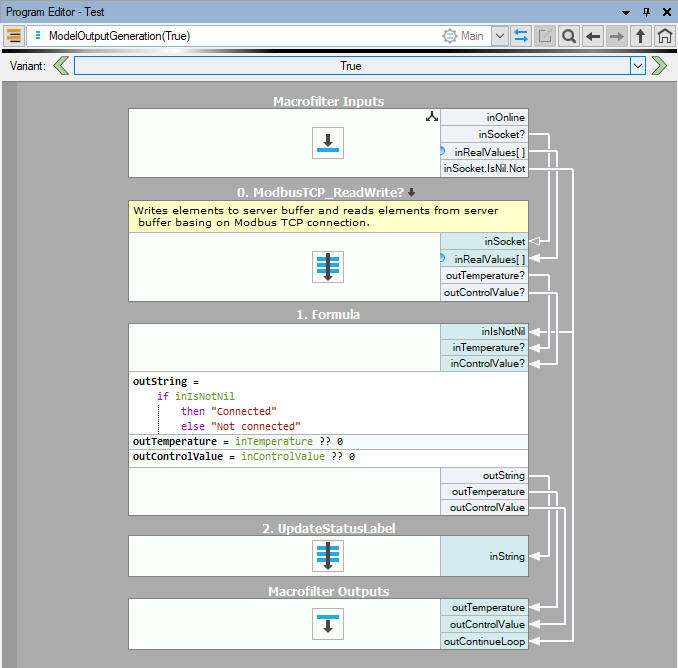
Task: Switch to previous variant with left chevron
Action: [61, 66]
